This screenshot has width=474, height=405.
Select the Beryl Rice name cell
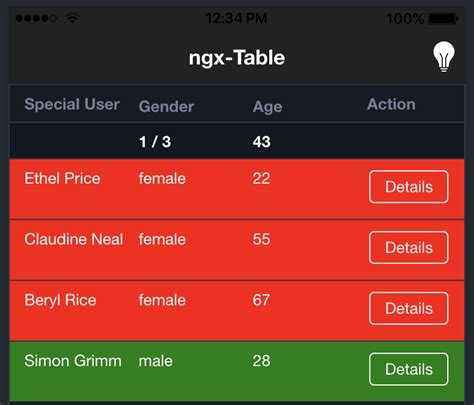[60, 300]
